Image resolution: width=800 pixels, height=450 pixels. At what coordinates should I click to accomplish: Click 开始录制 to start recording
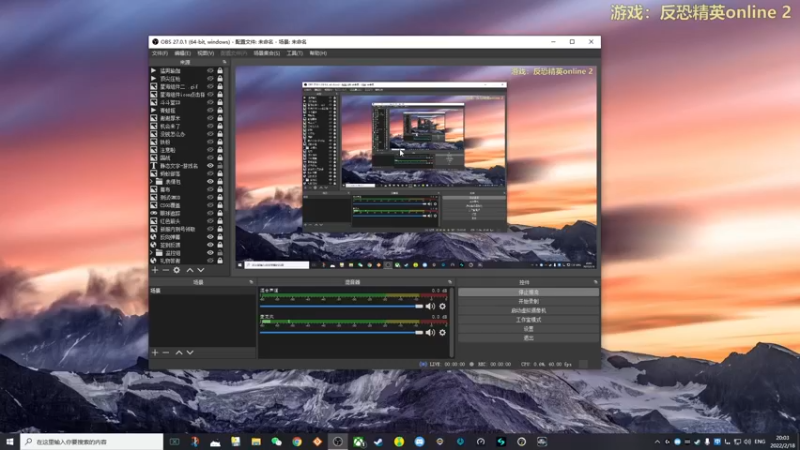tap(528, 302)
